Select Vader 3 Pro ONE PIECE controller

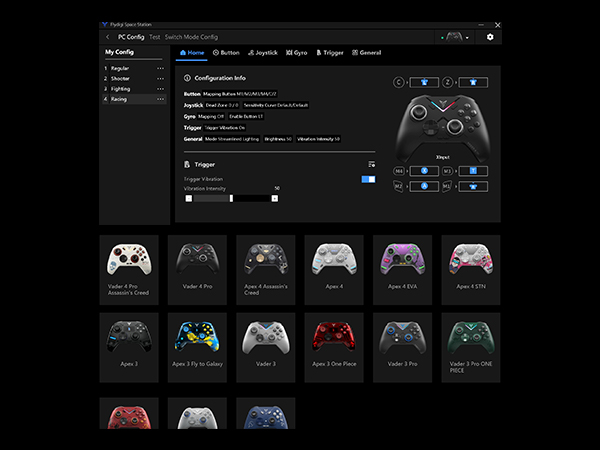[471, 347]
